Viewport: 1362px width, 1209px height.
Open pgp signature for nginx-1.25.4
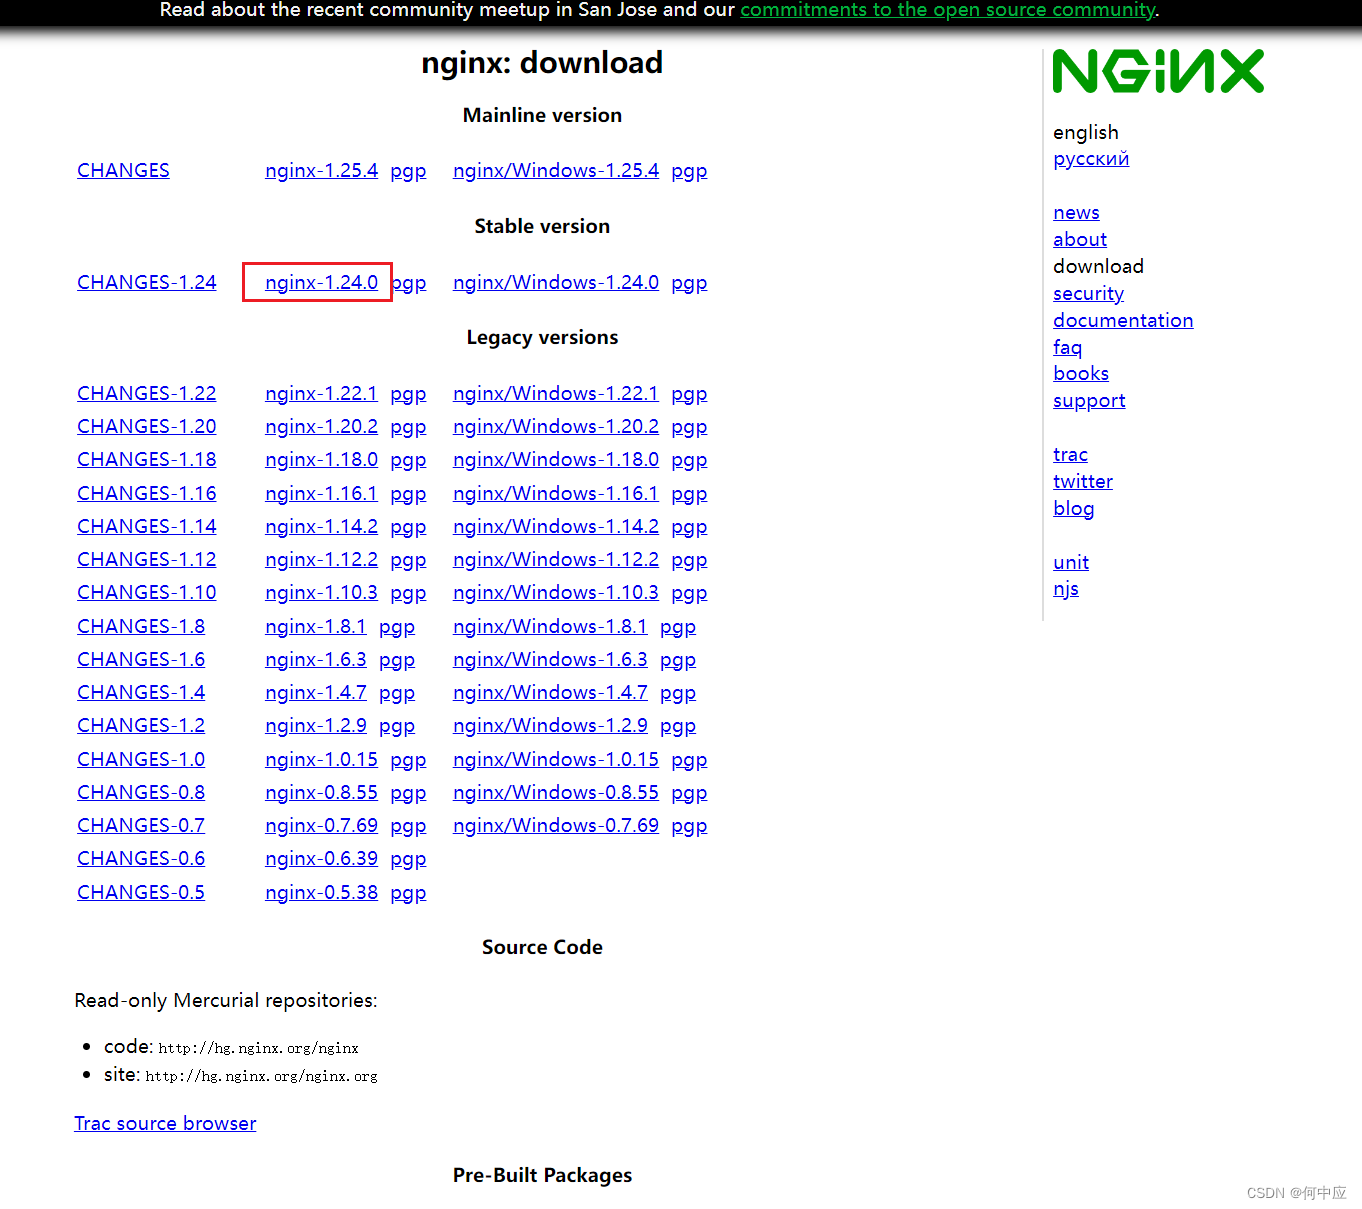coord(408,171)
